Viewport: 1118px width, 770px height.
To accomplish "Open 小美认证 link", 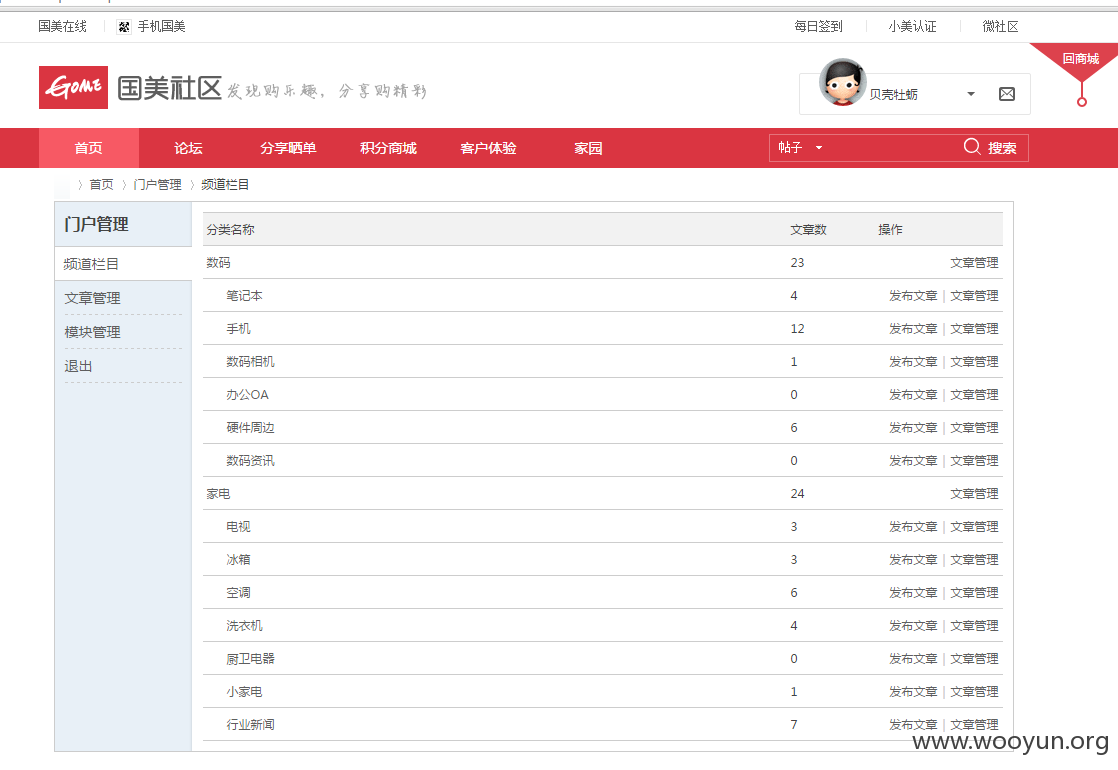I will click(x=912, y=26).
